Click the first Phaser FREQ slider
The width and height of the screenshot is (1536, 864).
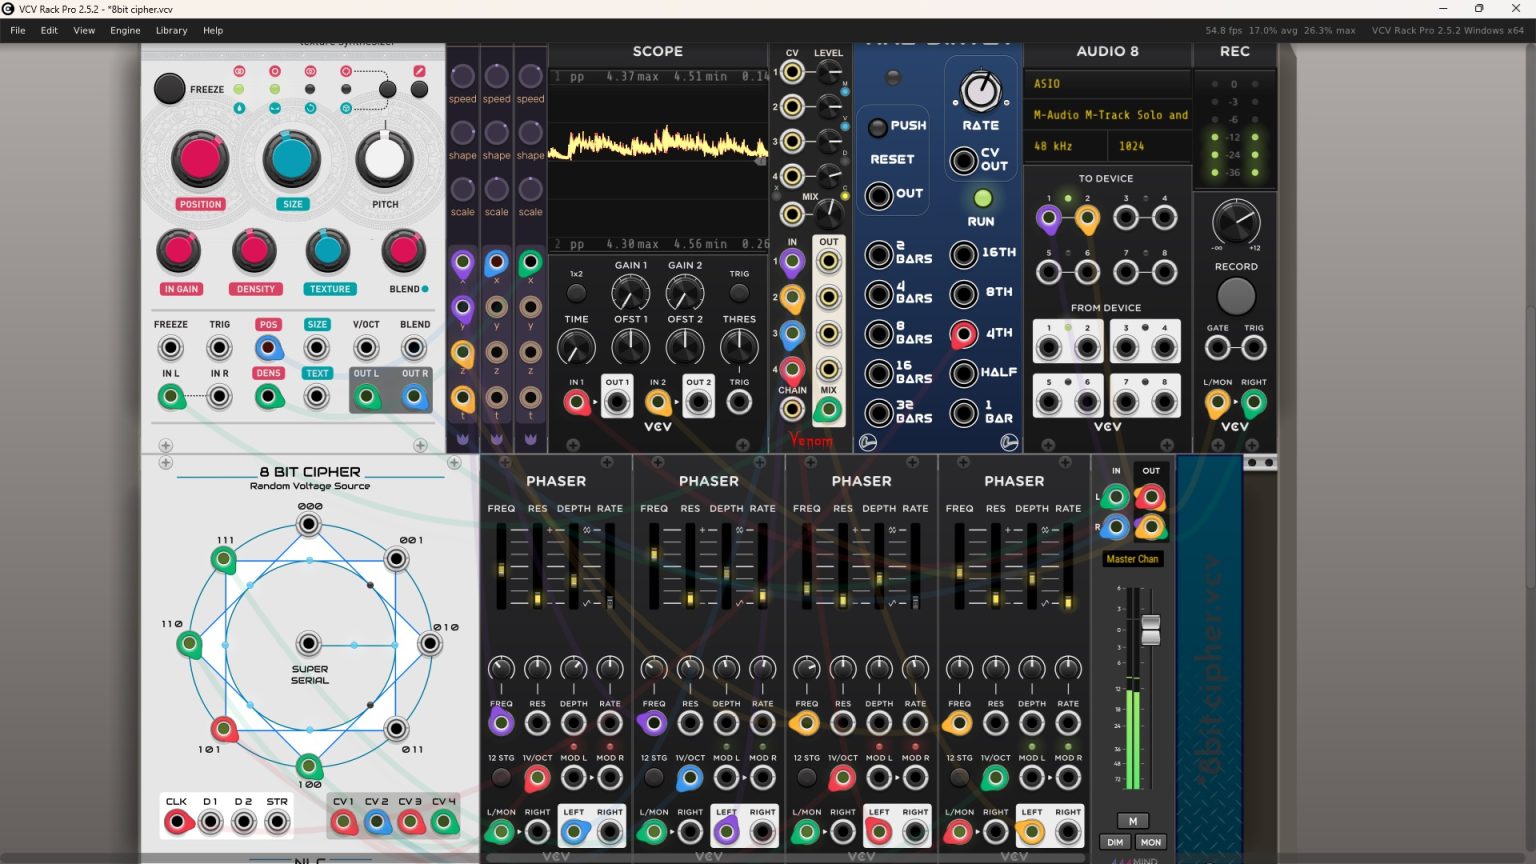[x=501, y=568]
